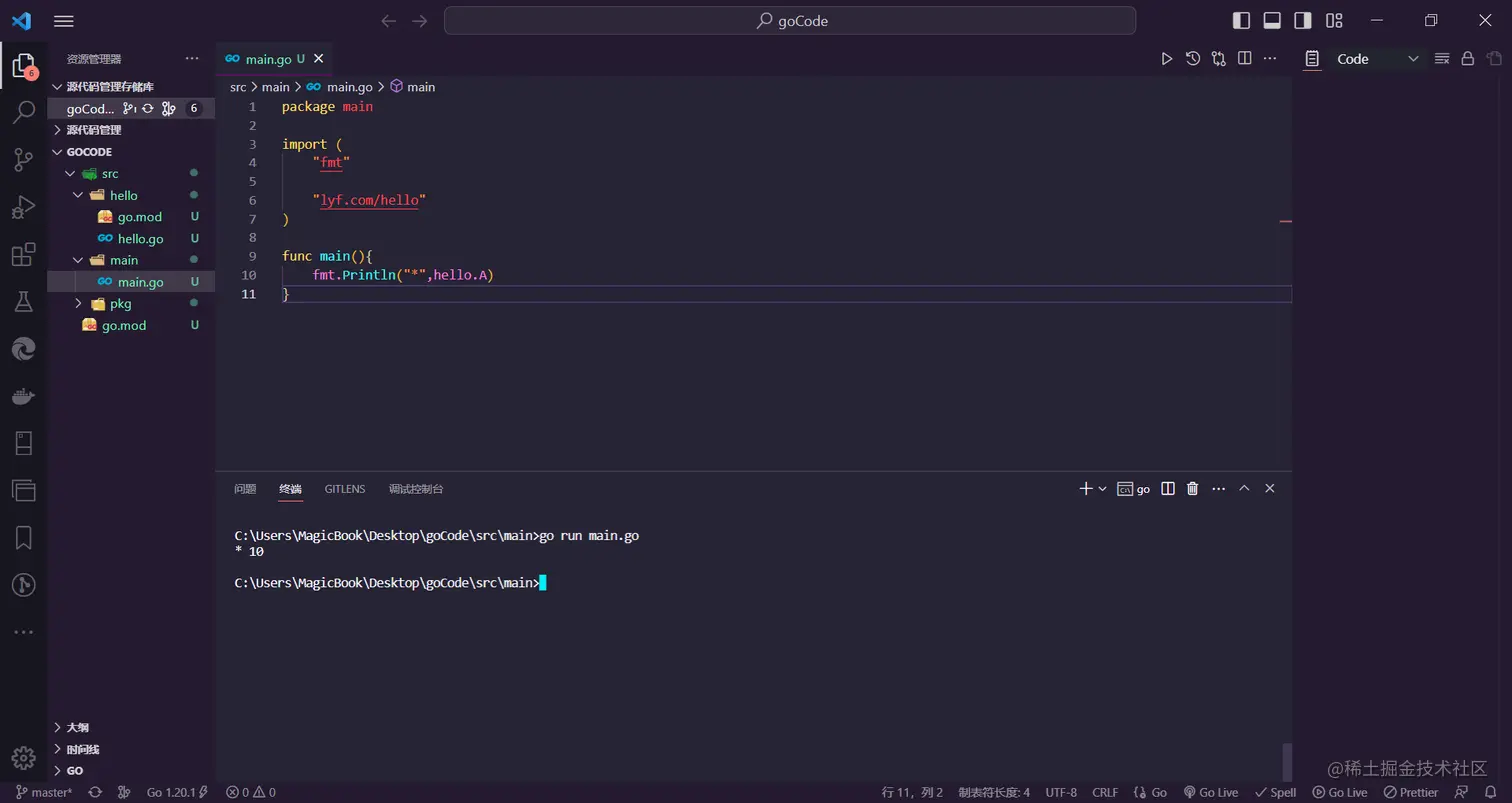This screenshot has height=803, width=1512.
Task: Toggle the bottom panel visibility
Action: (x=1272, y=21)
